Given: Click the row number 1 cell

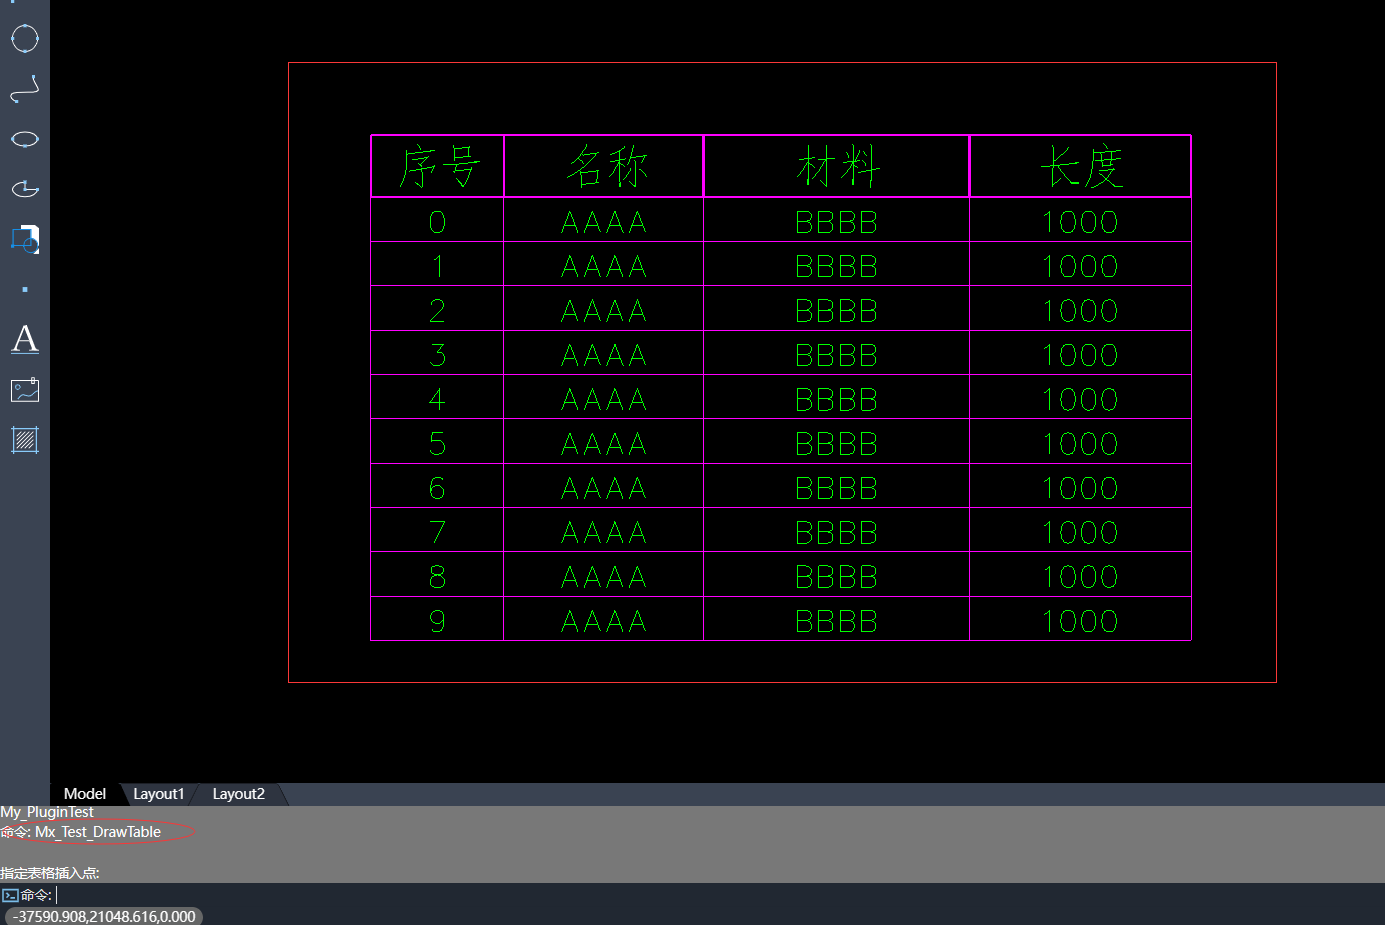Looking at the screenshot, I should coord(438,266).
